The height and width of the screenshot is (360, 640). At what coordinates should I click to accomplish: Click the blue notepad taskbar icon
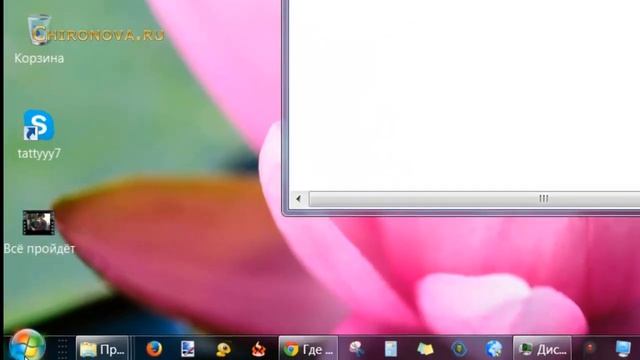391,349
